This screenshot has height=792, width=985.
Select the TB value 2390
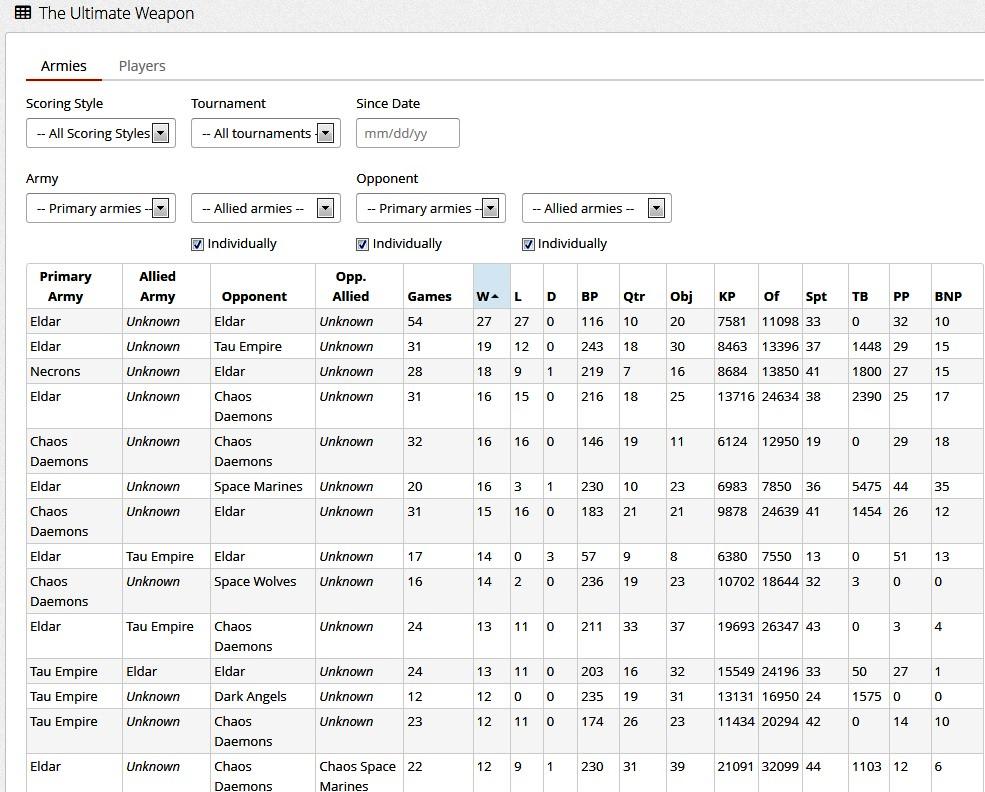(866, 397)
